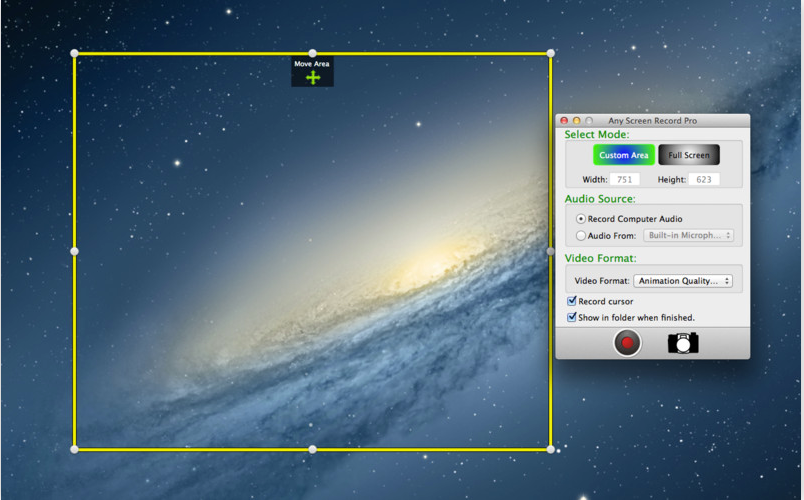This screenshot has width=804, height=500.
Task: Click the top-middle handle of selection area
Action: point(312,53)
